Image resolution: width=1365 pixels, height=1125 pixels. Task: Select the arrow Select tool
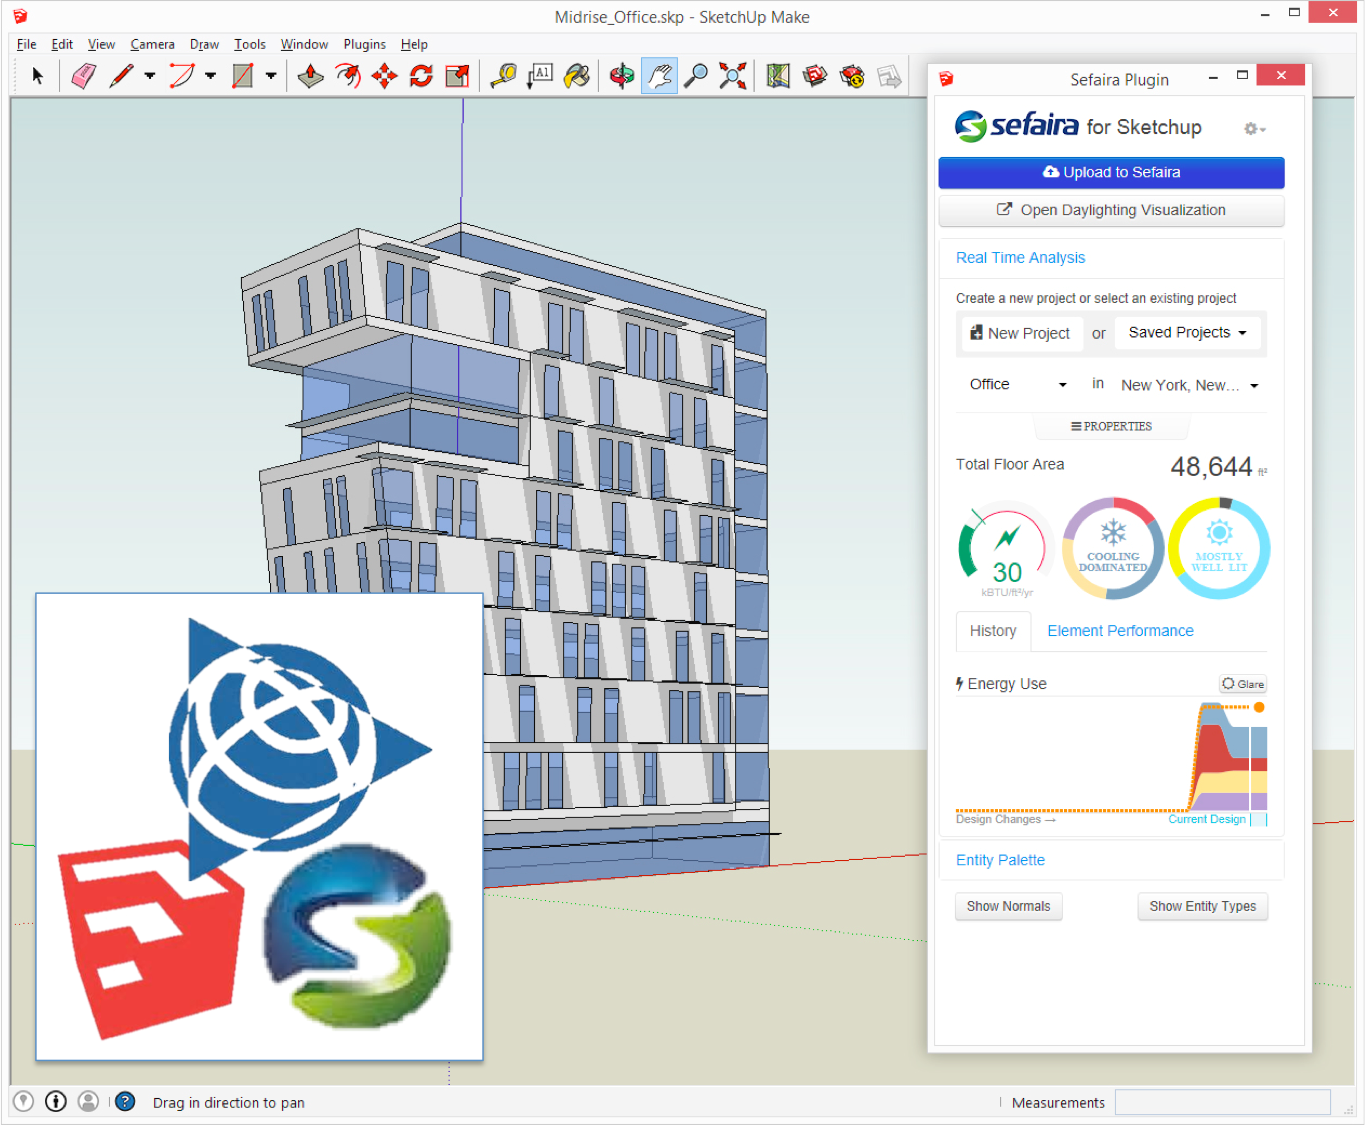(38, 76)
